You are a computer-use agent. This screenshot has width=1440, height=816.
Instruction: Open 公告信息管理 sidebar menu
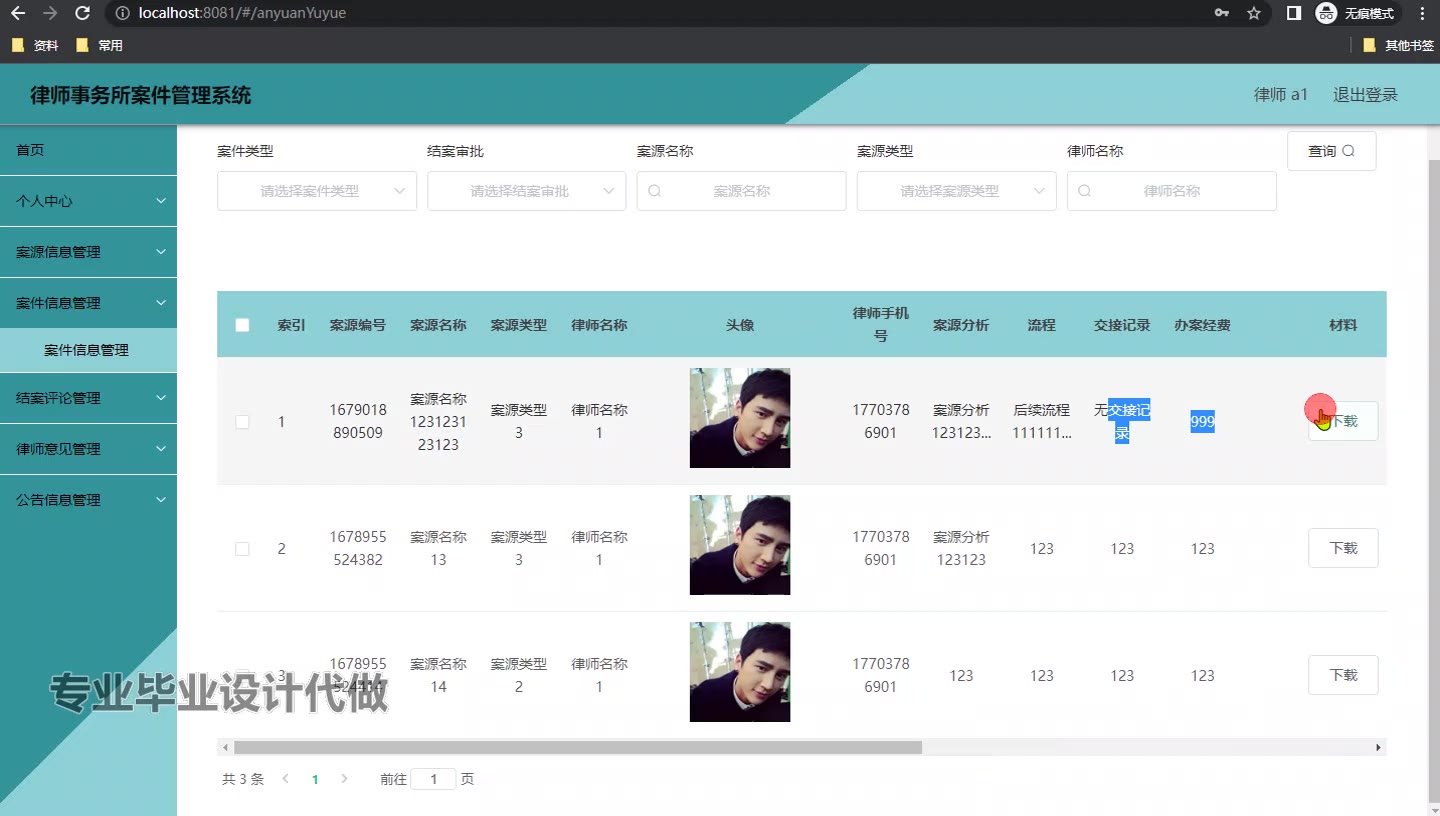88,500
